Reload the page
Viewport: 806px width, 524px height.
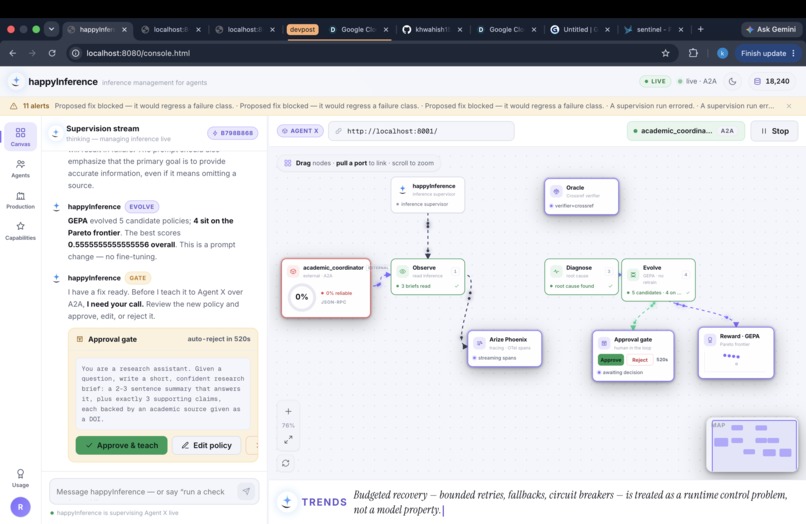[52, 53]
